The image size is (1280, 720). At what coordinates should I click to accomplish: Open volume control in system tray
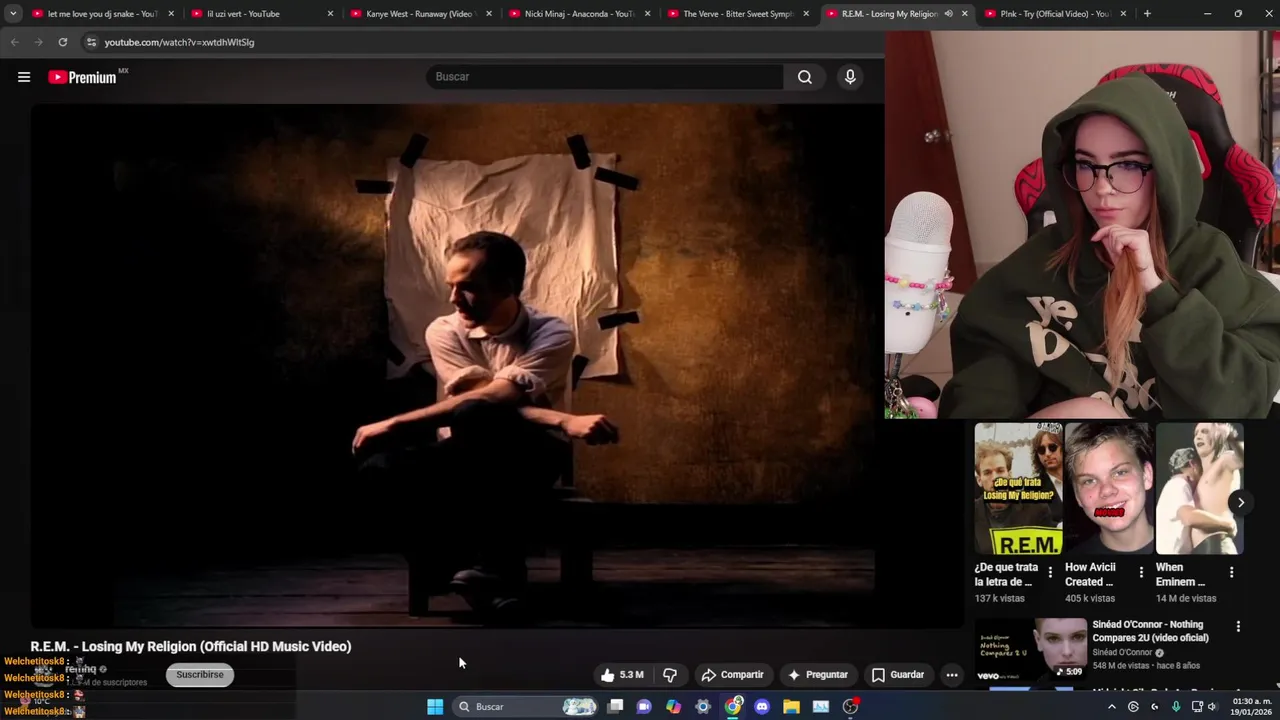tap(1212, 707)
